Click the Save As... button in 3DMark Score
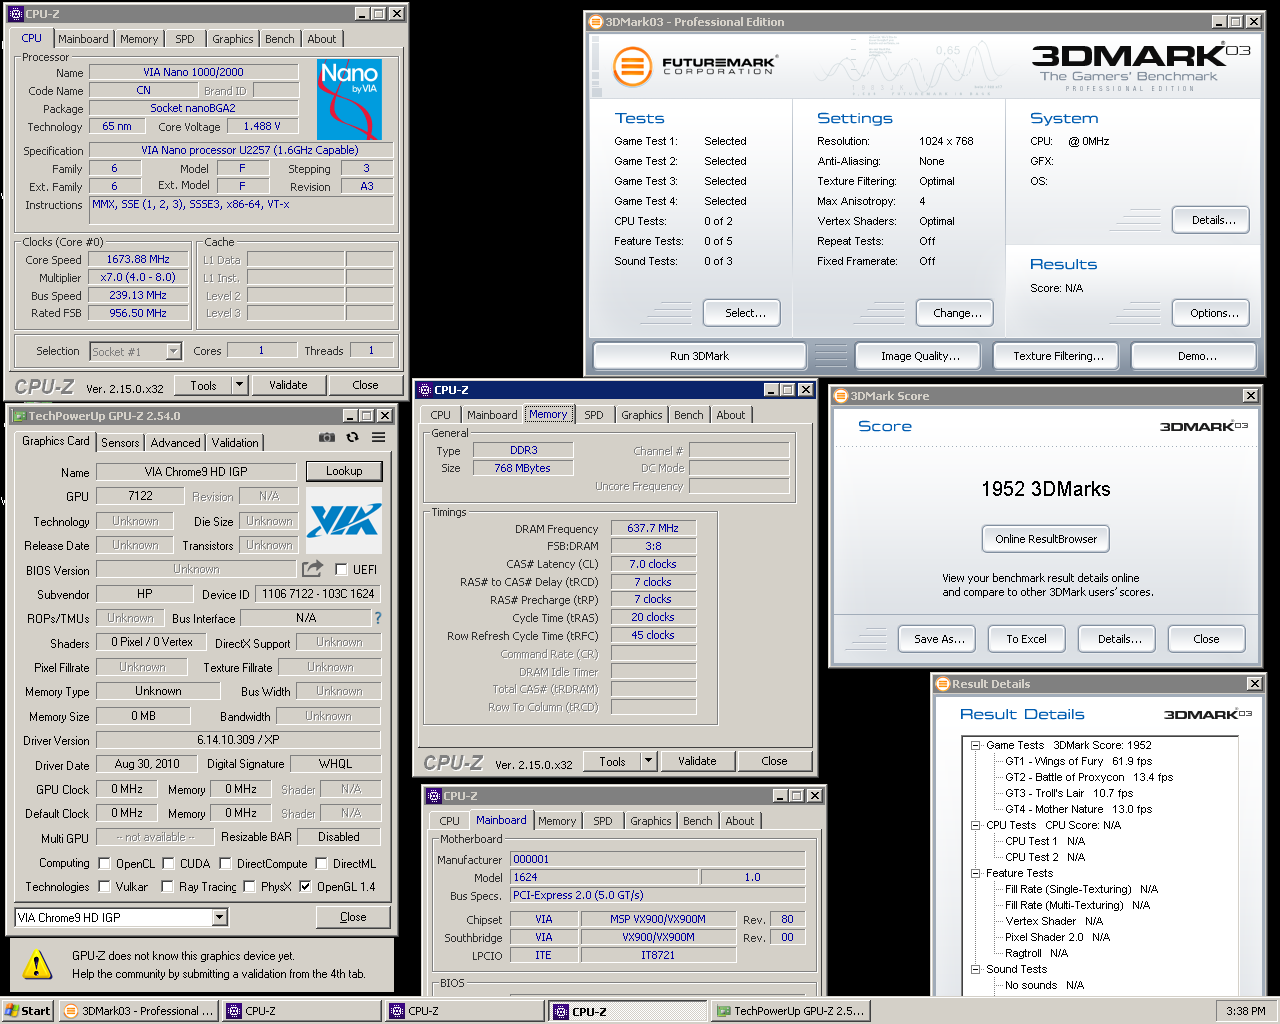Image resolution: width=1280 pixels, height=1024 pixels. click(x=939, y=639)
